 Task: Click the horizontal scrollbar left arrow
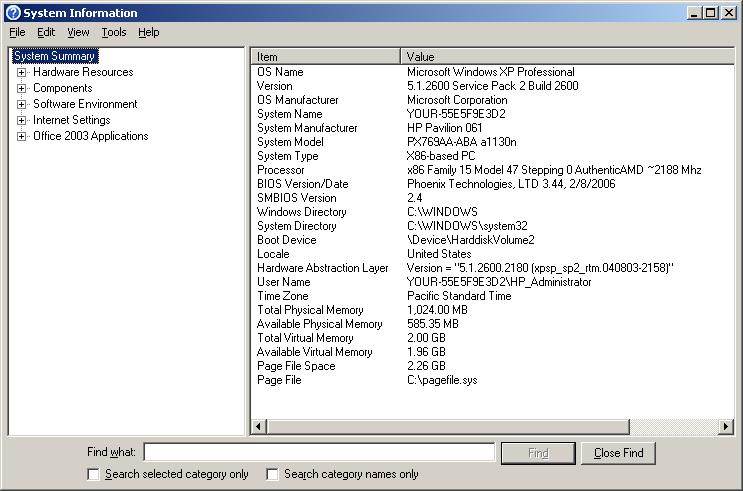tap(259, 427)
